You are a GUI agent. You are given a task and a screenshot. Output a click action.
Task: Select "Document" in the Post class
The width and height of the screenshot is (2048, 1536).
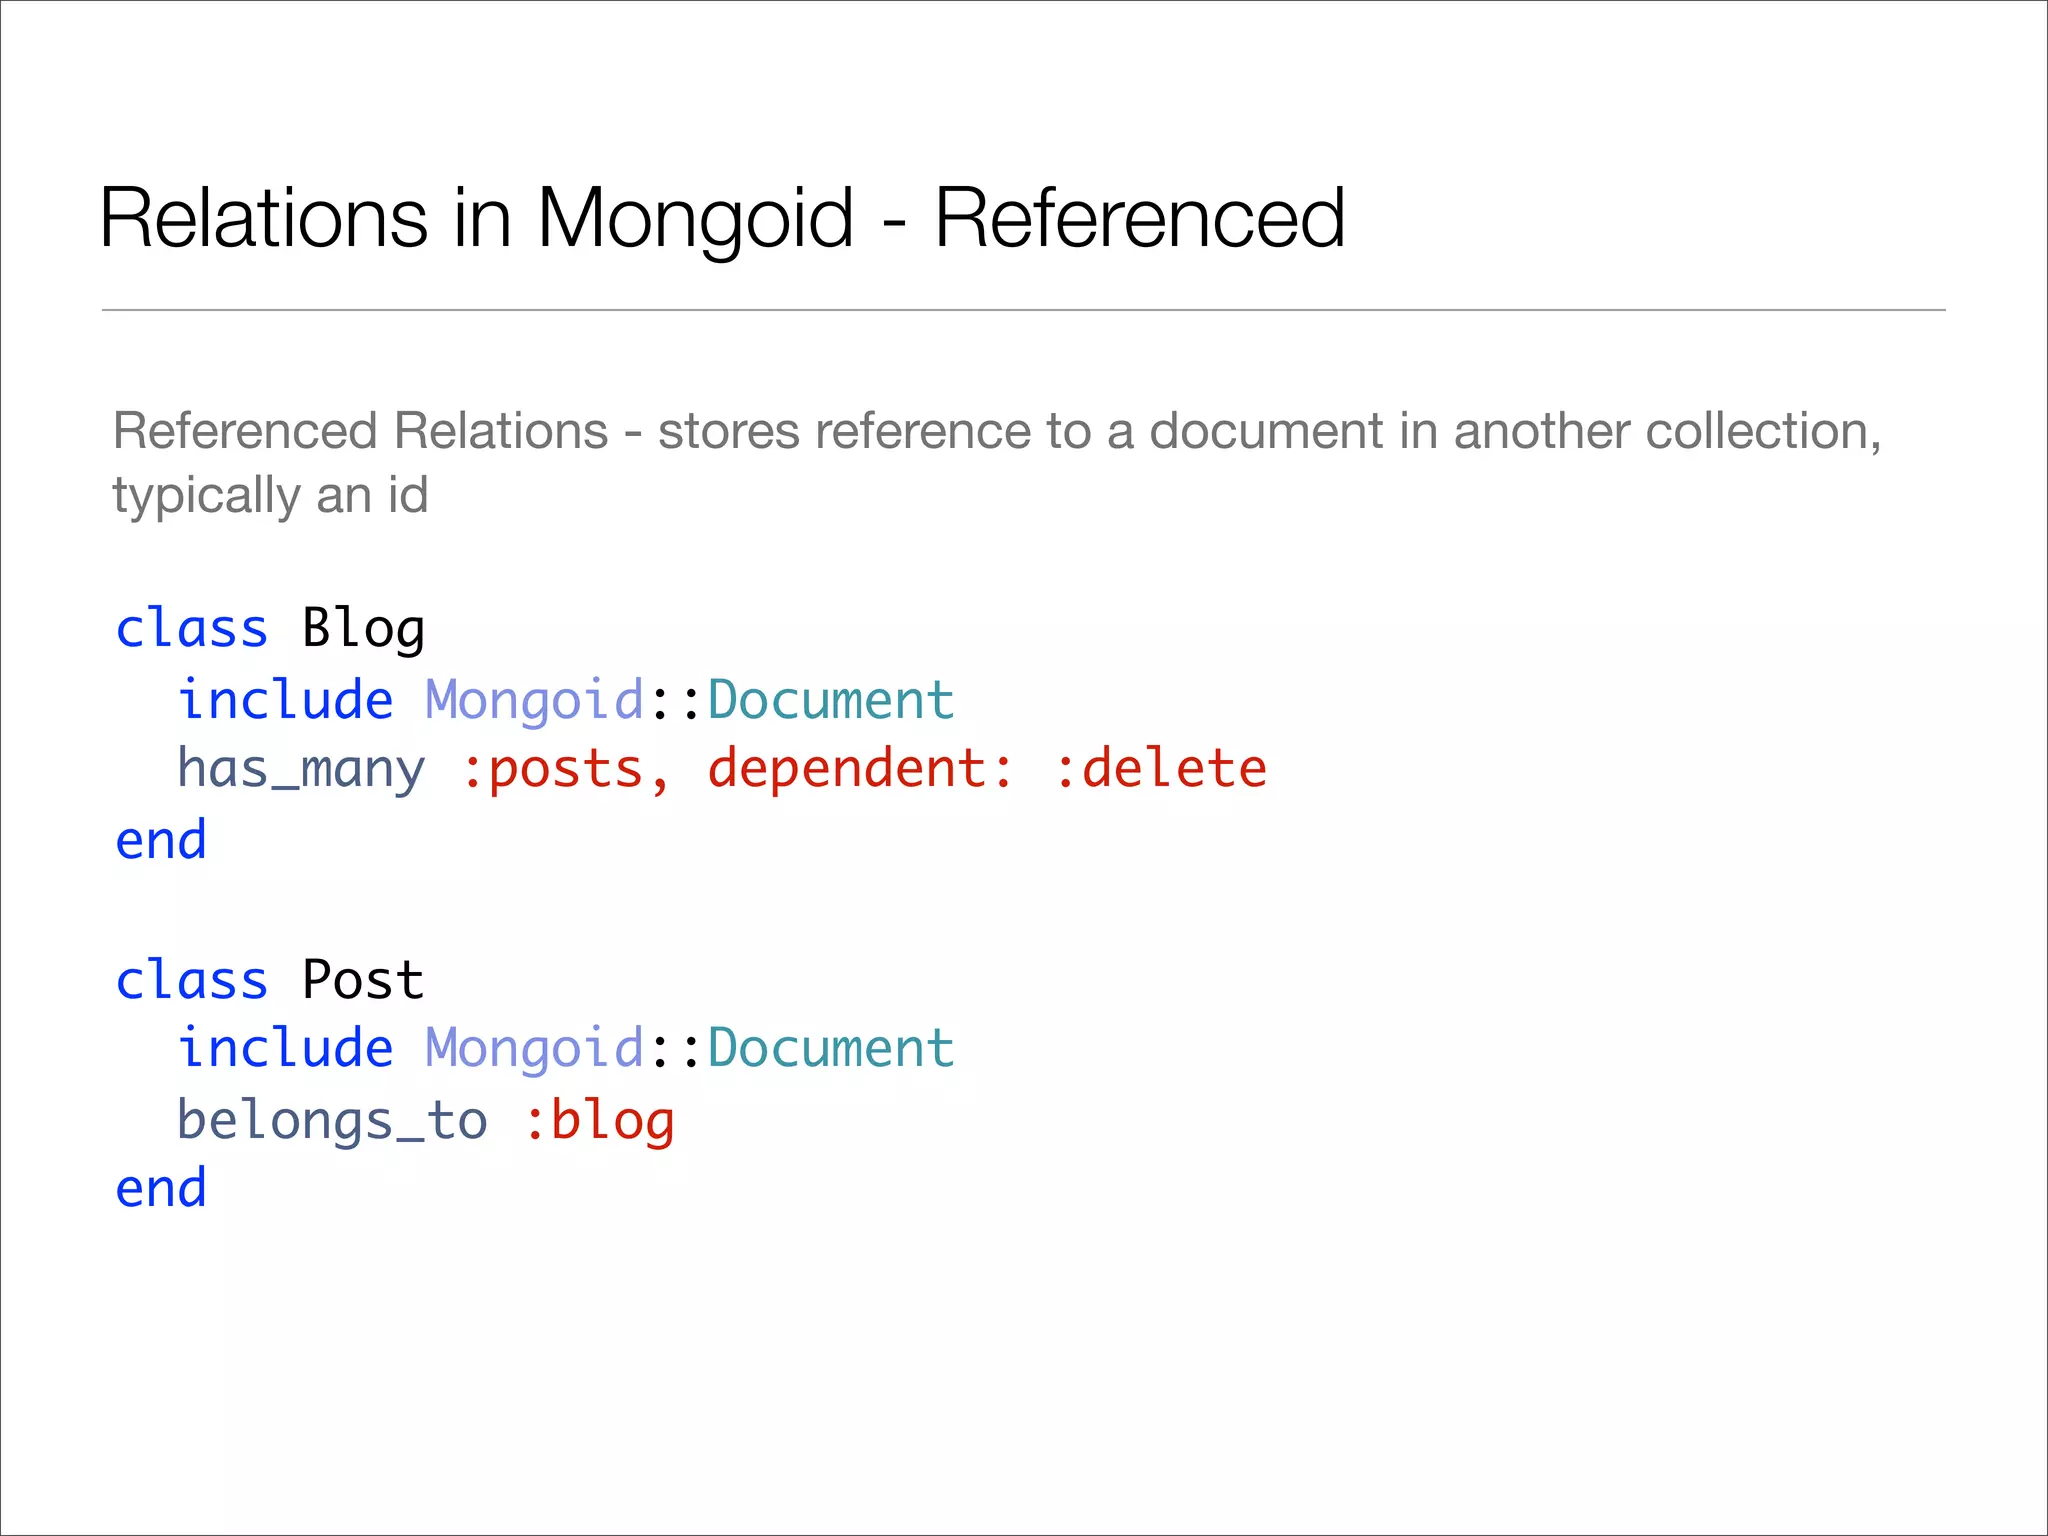click(831, 1048)
